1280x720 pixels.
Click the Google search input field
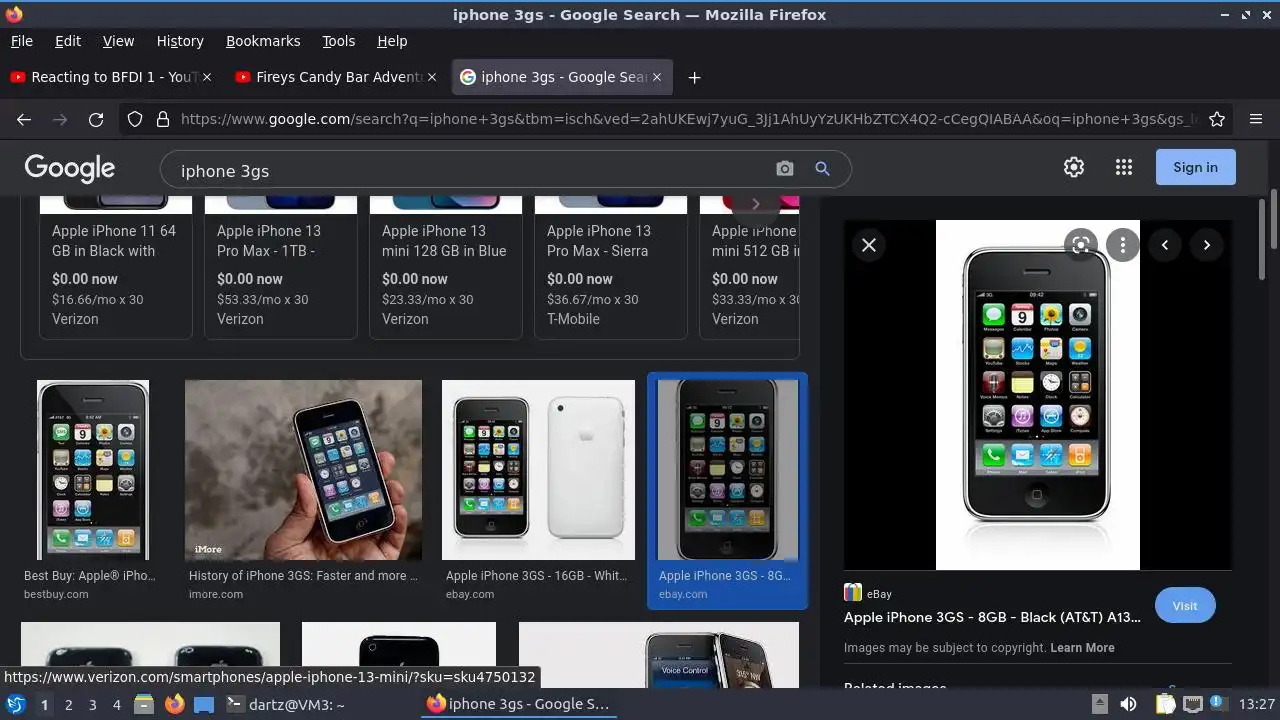pyautogui.click(x=470, y=170)
